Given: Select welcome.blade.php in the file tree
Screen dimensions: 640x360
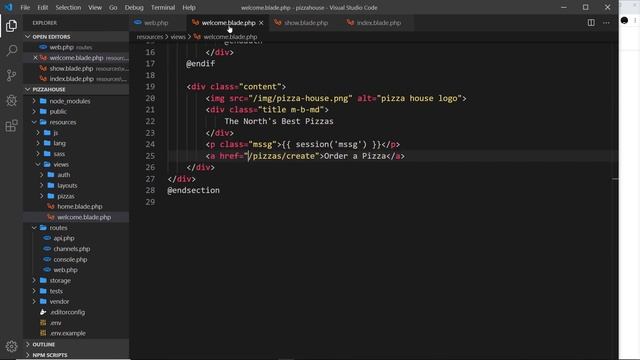Looking at the screenshot, I should (76, 217).
